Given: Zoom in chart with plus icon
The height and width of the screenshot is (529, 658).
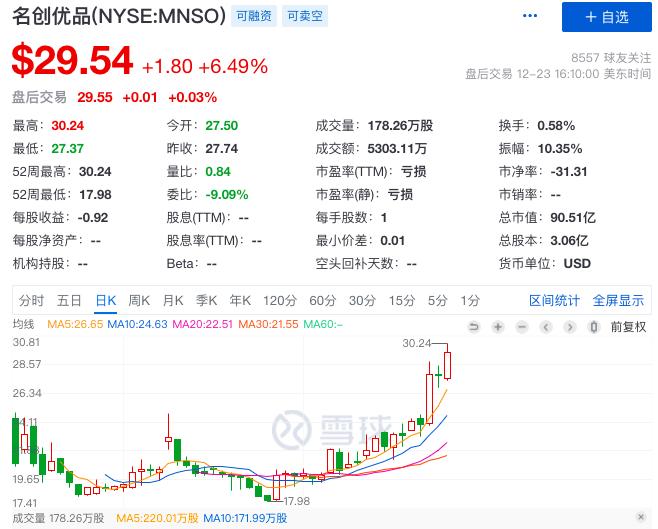Looking at the screenshot, I should click(x=498, y=326).
